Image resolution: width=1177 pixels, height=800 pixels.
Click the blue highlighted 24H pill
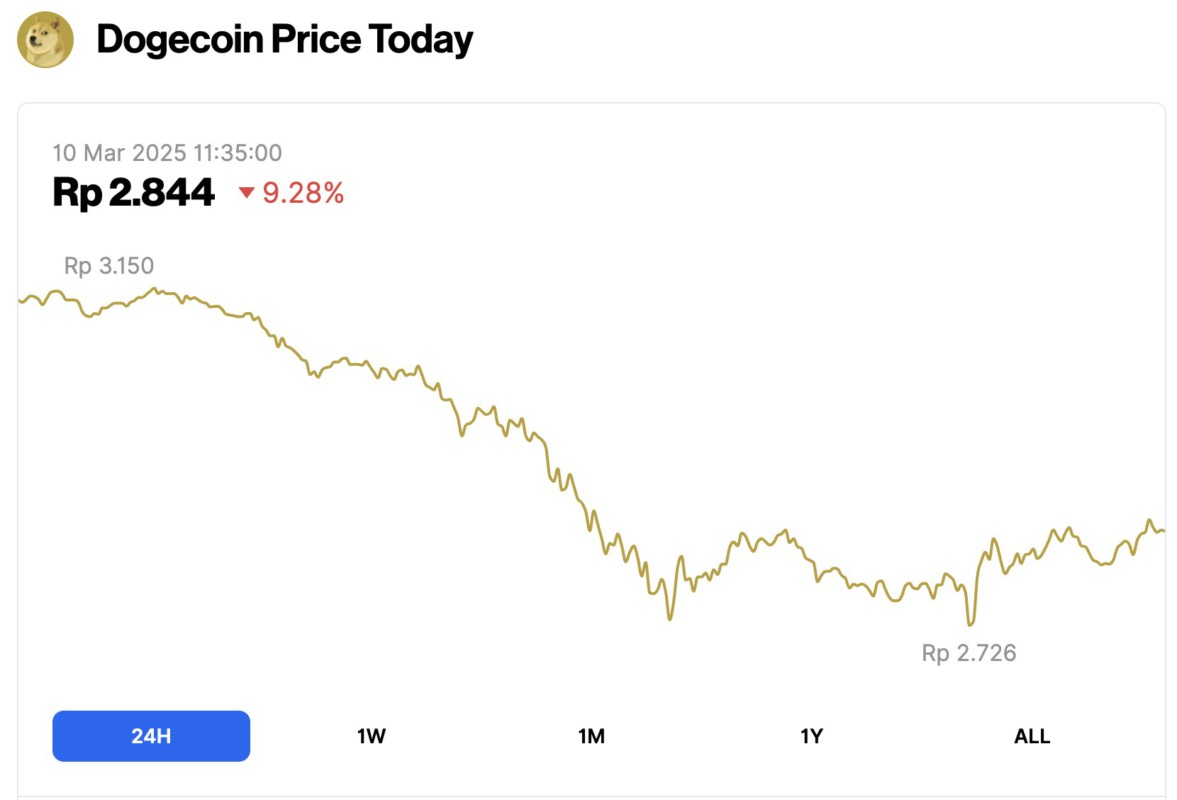click(151, 735)
